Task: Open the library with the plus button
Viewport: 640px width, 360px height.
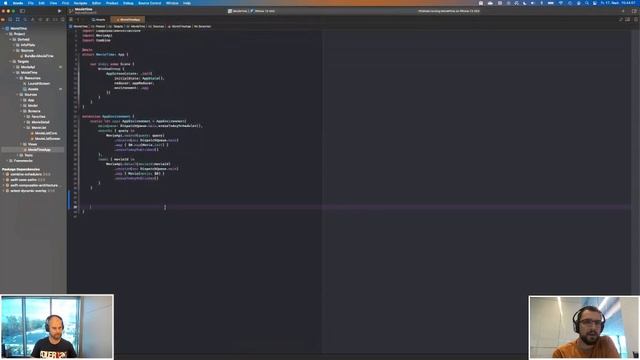Action: [x=623, y=11]
